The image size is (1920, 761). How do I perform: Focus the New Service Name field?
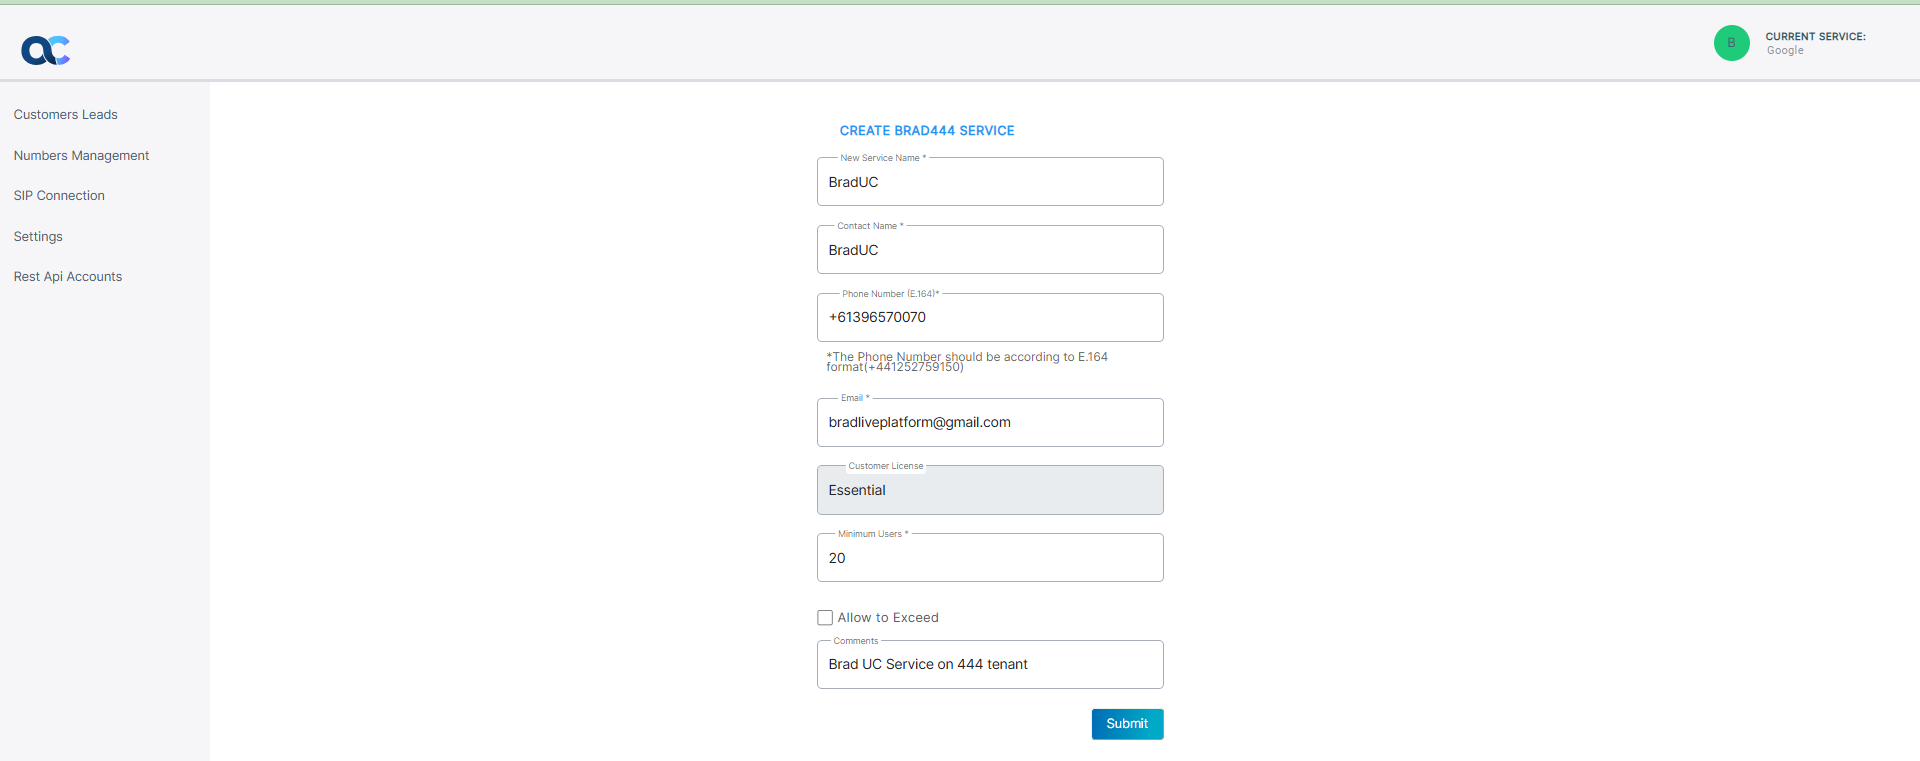[989, 182]
